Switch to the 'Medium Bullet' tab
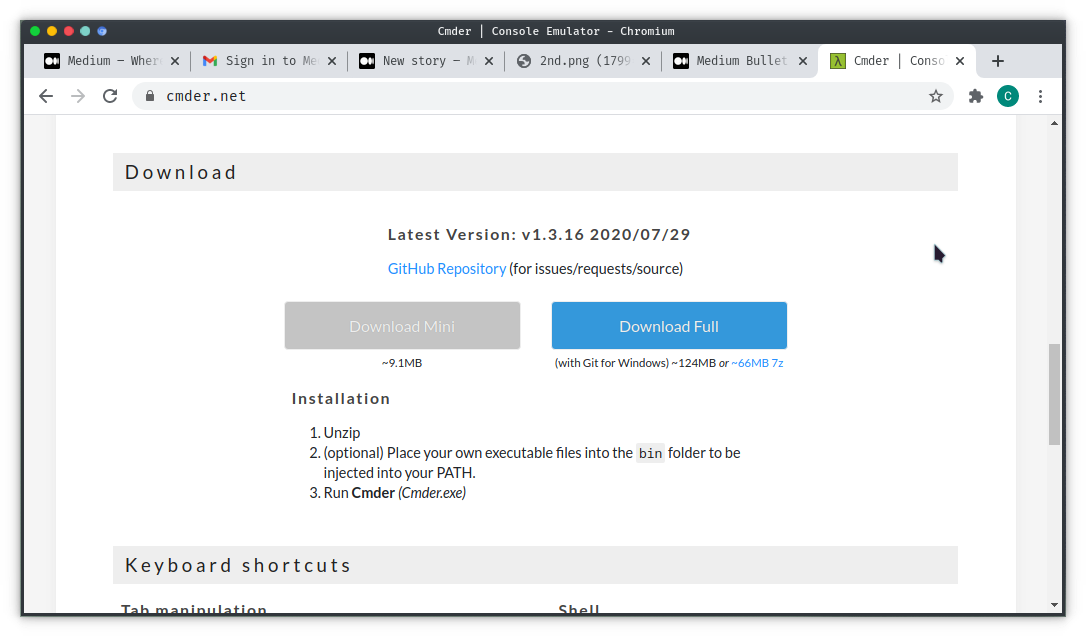 (741, 61)
